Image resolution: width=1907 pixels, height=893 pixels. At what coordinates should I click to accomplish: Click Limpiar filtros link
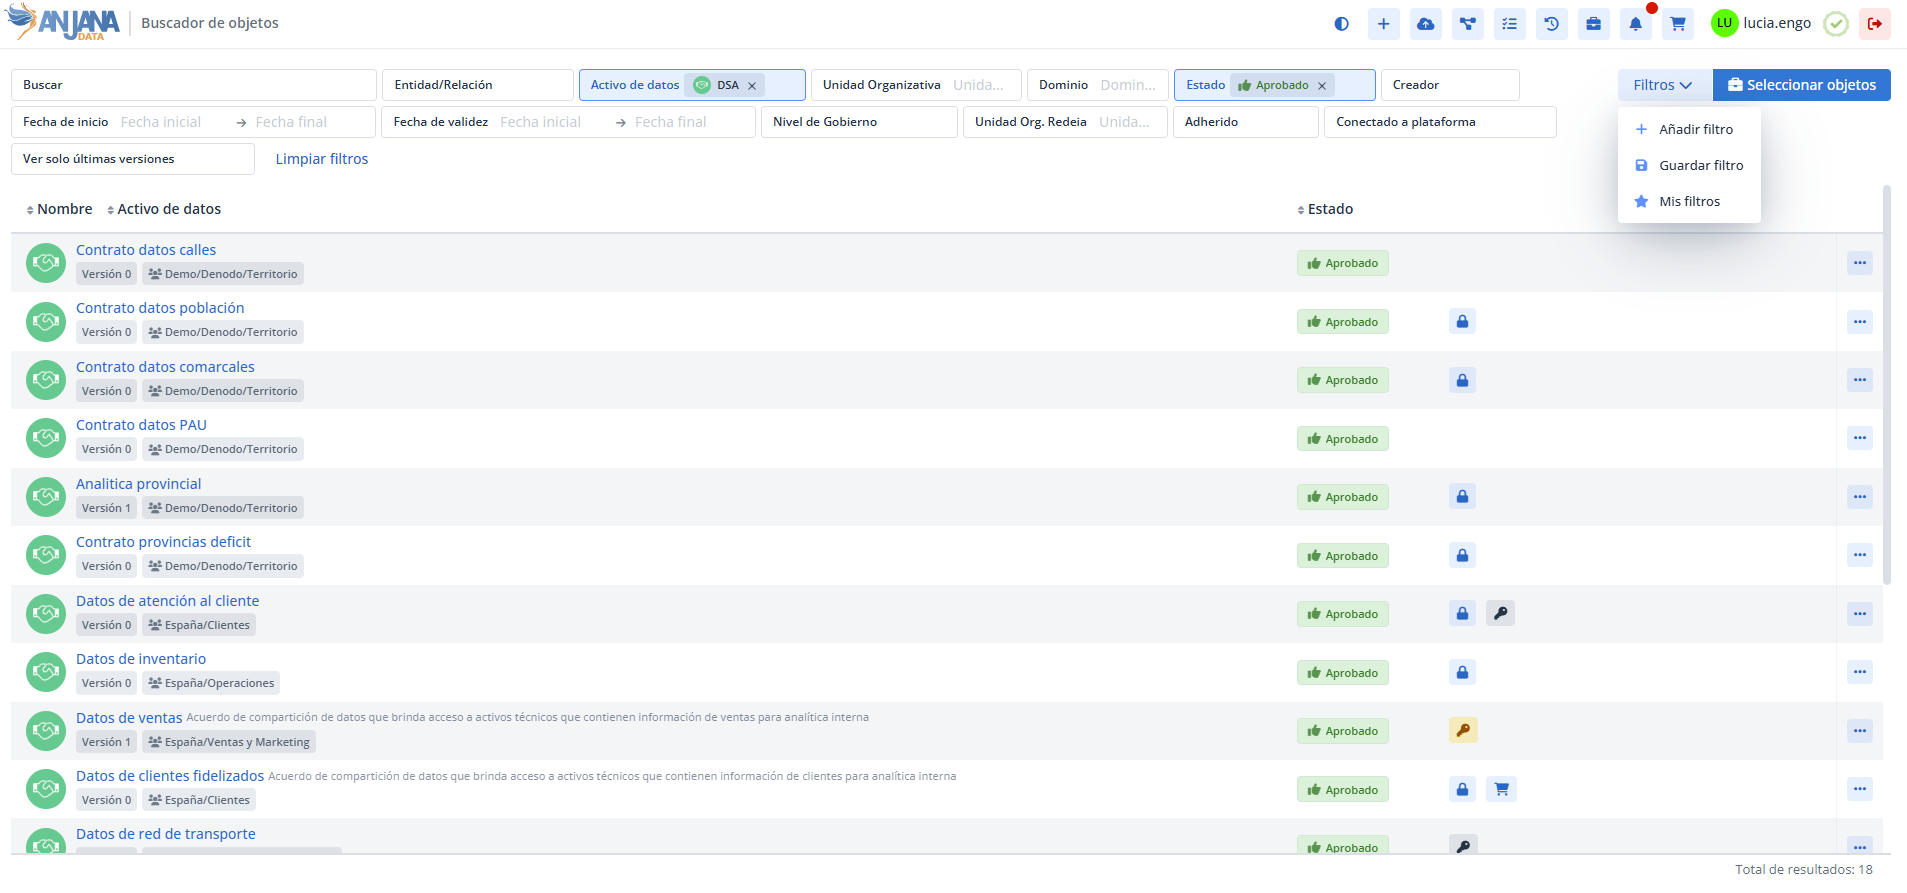322,159
